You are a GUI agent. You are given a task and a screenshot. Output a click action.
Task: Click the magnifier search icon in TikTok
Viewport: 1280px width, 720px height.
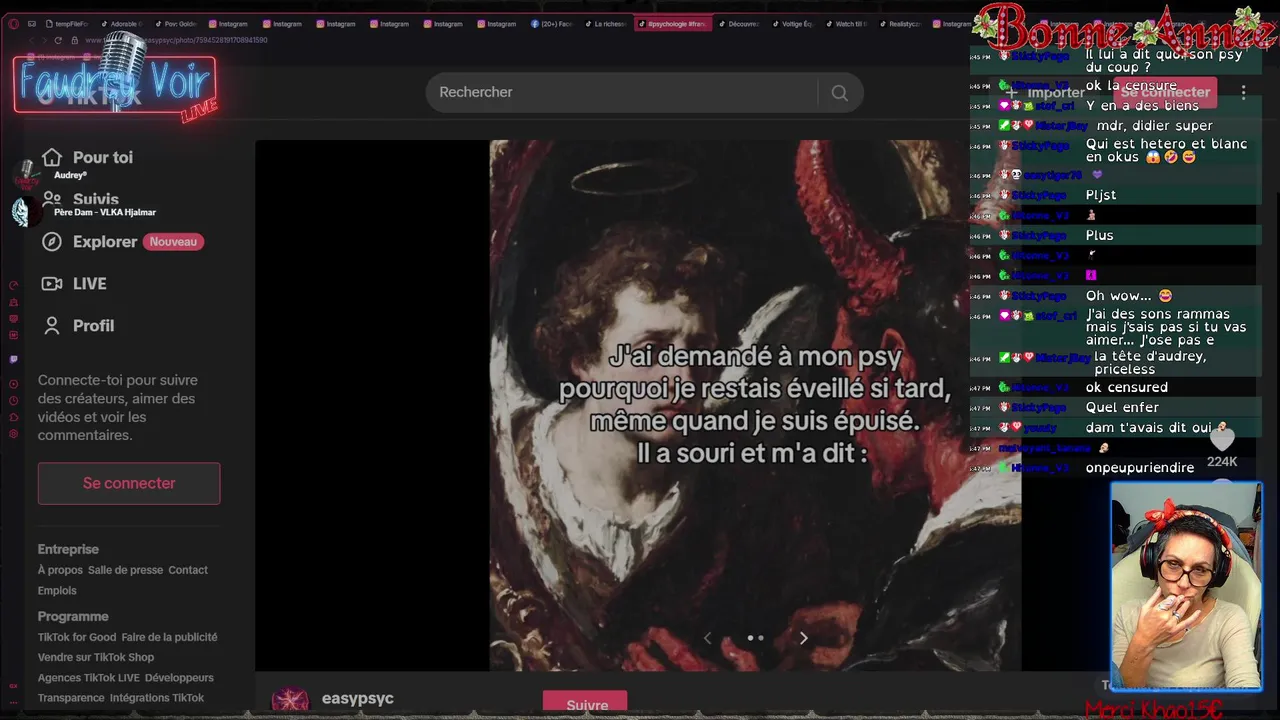pos(840,93)
